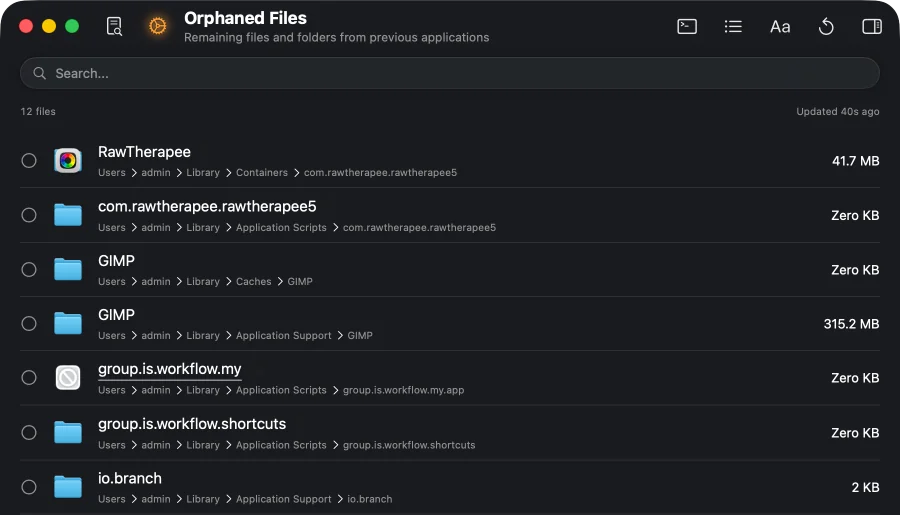Click the 315.2 MB size value
This screenshot has width=900, height=515.
point(851,324)
